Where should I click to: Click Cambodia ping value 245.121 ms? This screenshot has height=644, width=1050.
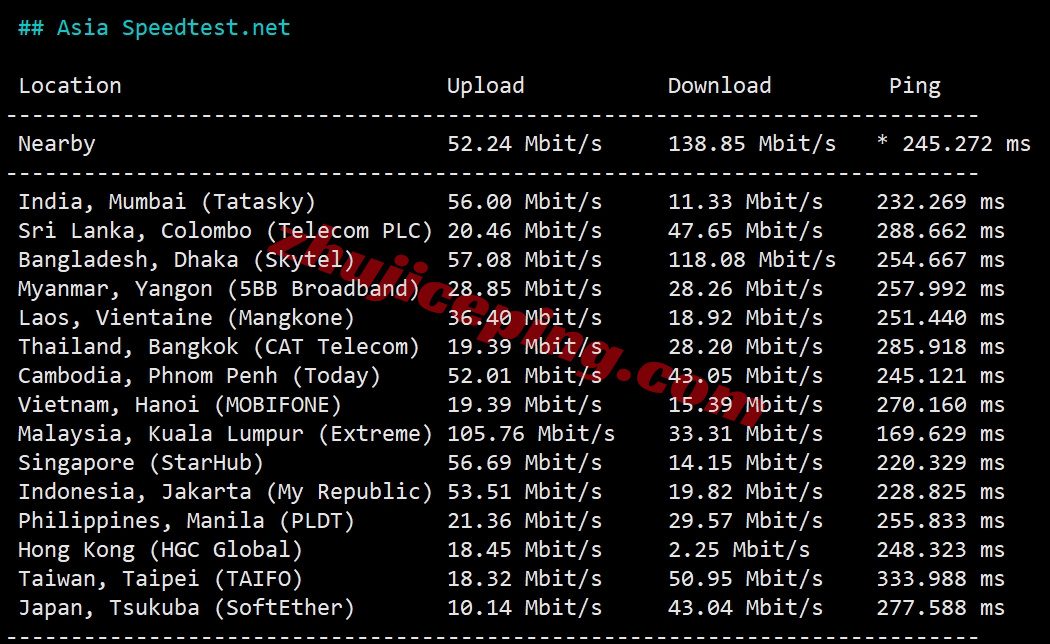coord(941,376)
